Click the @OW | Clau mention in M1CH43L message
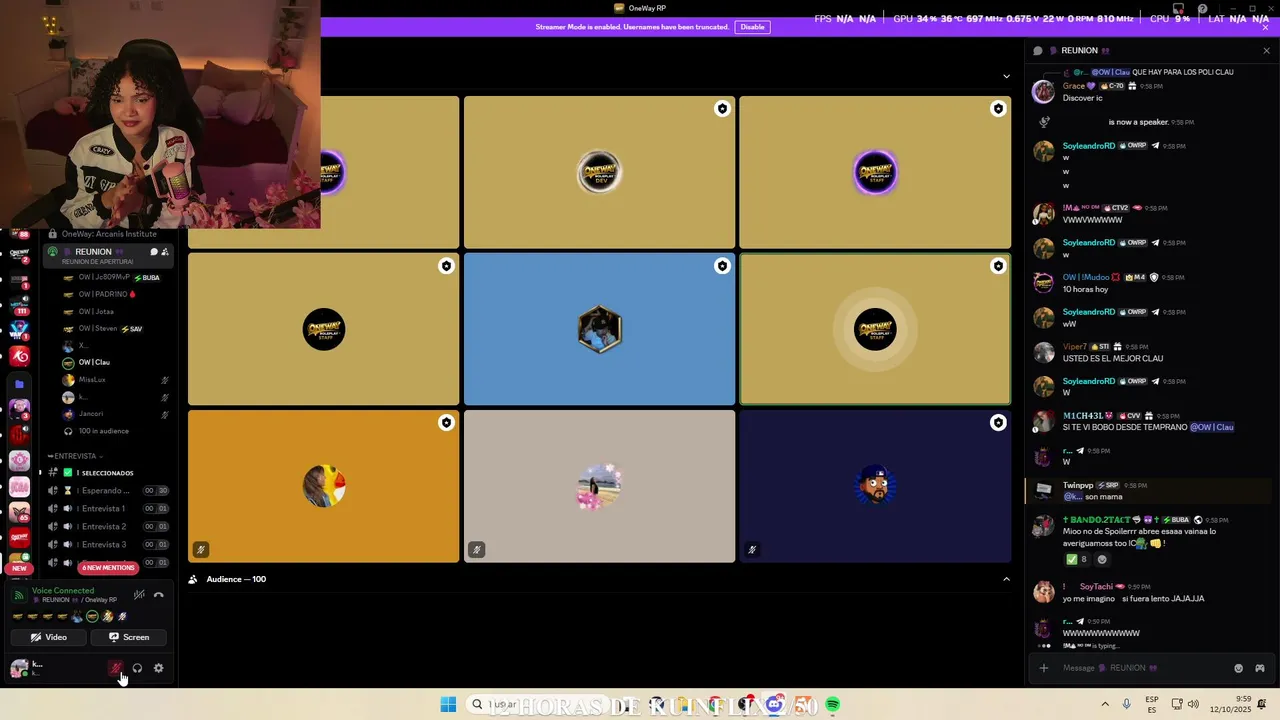 [1211, 427]
